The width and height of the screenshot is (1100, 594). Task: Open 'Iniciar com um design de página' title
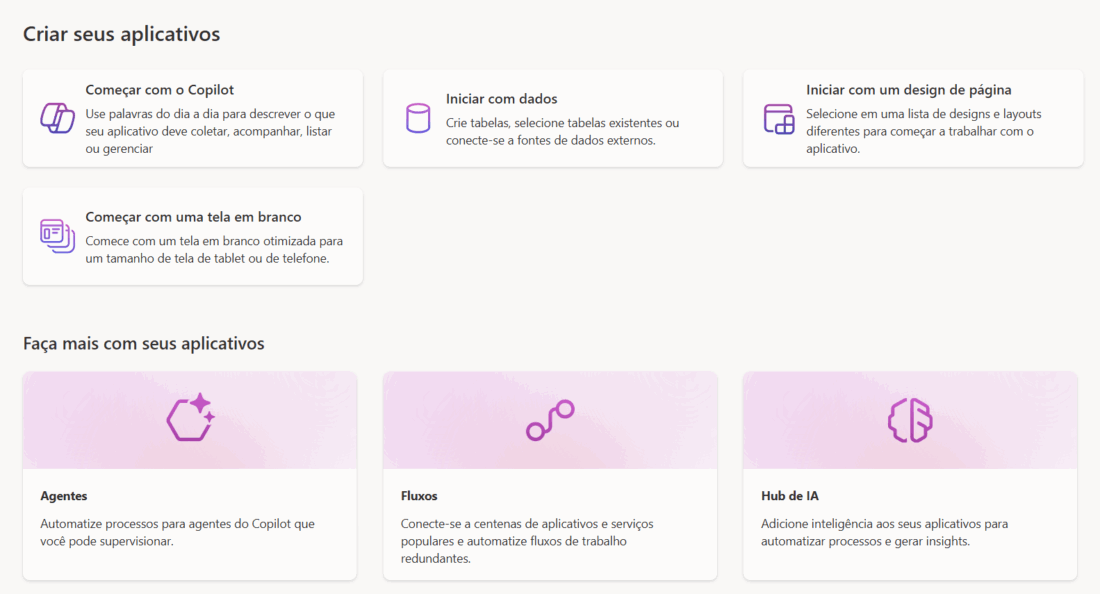click(908, 90)
